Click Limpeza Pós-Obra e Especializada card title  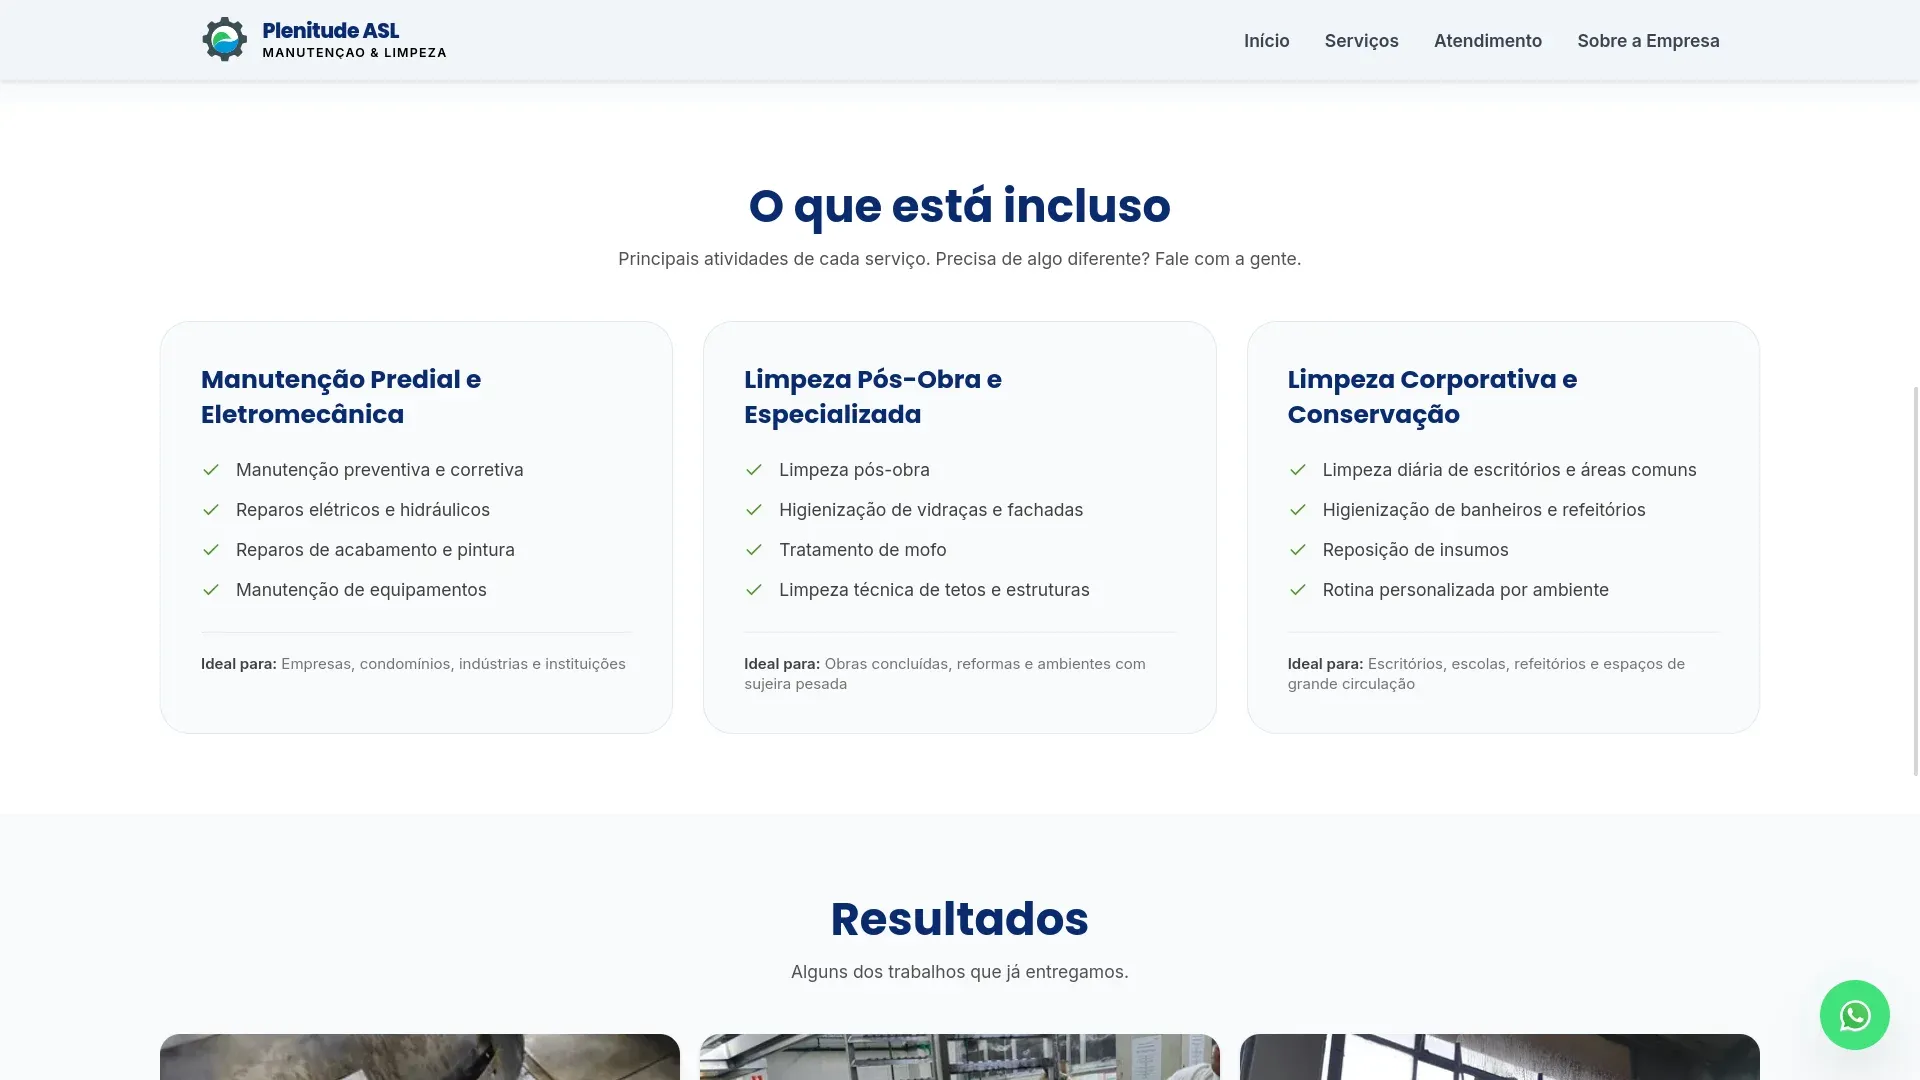(872, 397)
